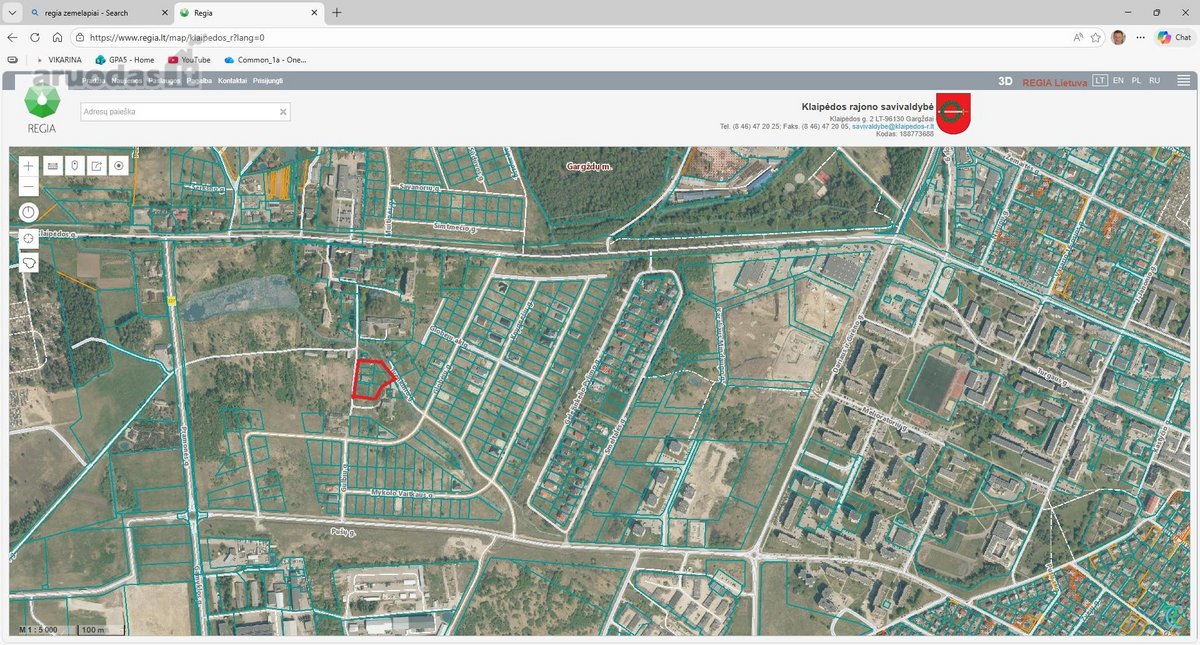The image size is (1200, 645).
Task: Close the Regia tab
Action: 314,13
